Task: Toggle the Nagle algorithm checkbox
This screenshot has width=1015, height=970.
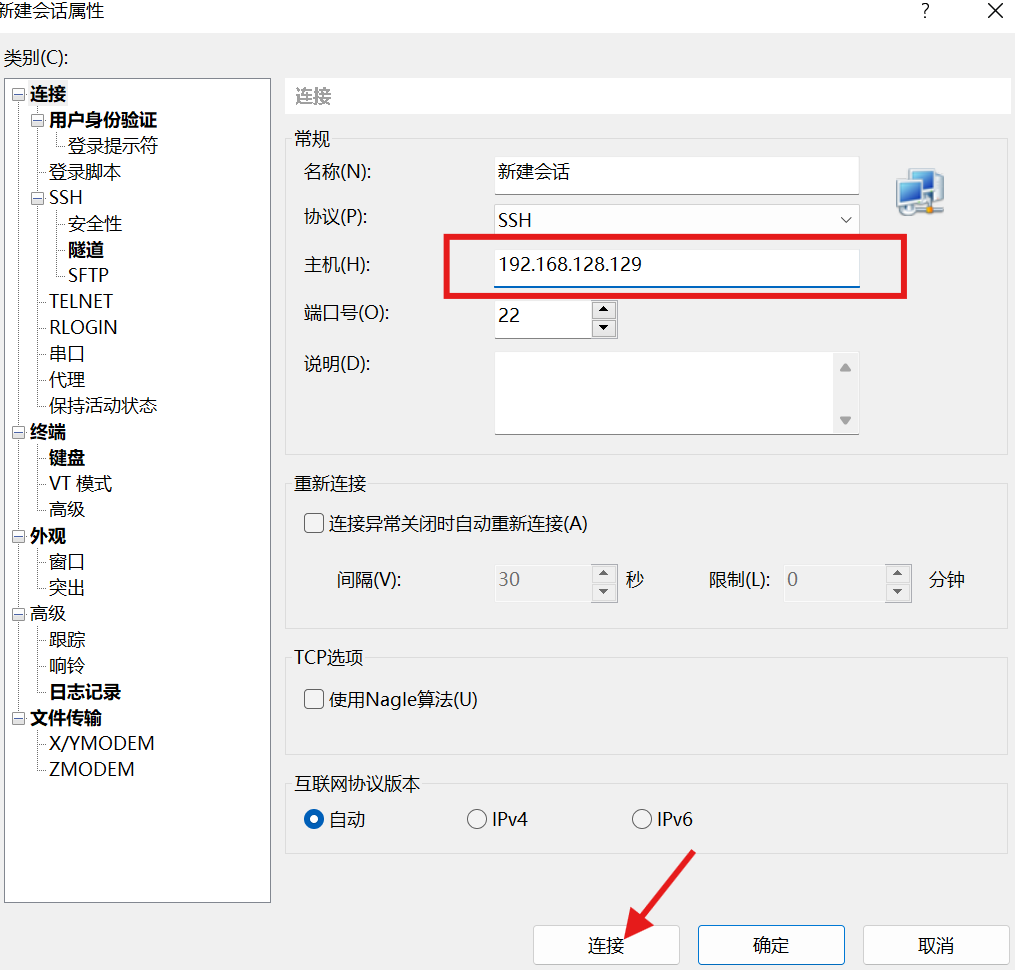Action: pyautogui.click(x=314, y=699)
